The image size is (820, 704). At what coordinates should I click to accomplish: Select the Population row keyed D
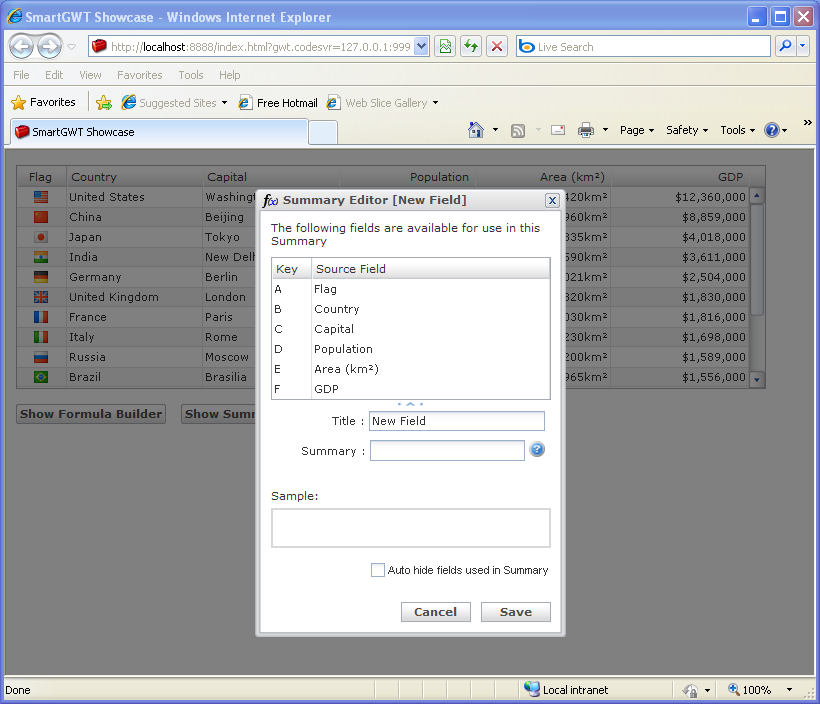[411, 349]
